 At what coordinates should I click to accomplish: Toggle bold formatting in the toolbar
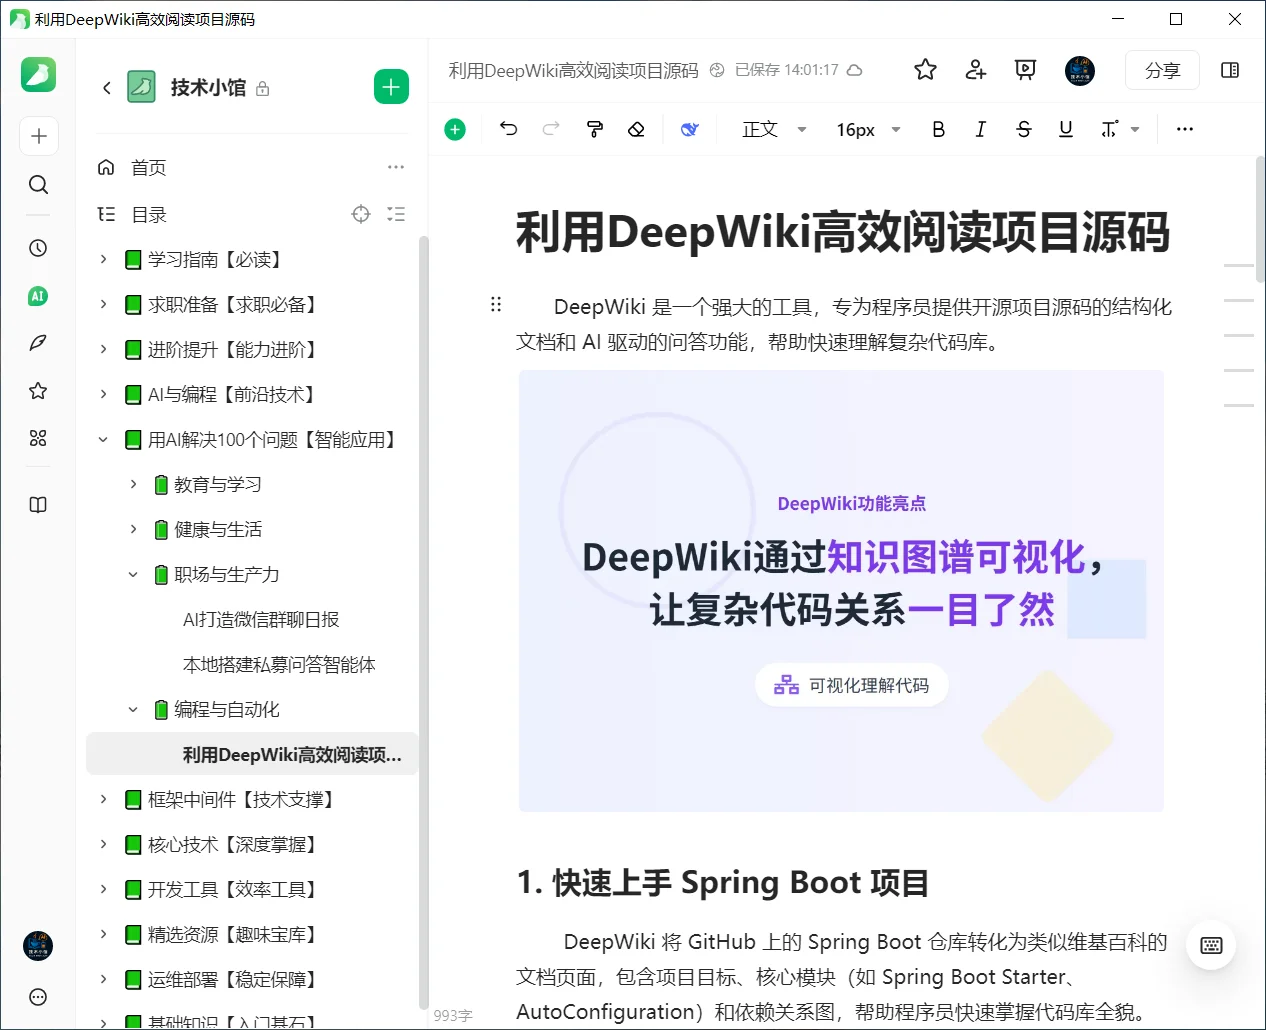[x=938, y=128]
